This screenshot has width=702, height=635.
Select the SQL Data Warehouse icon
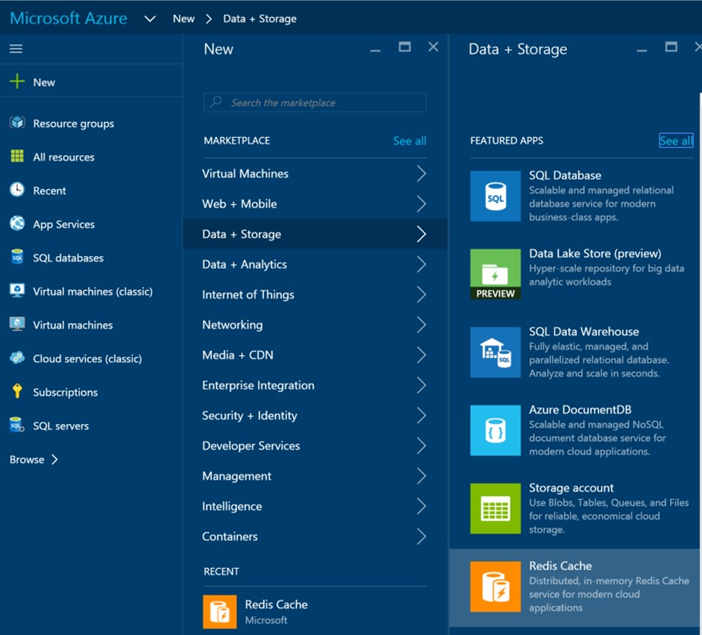tap(495, 352)
